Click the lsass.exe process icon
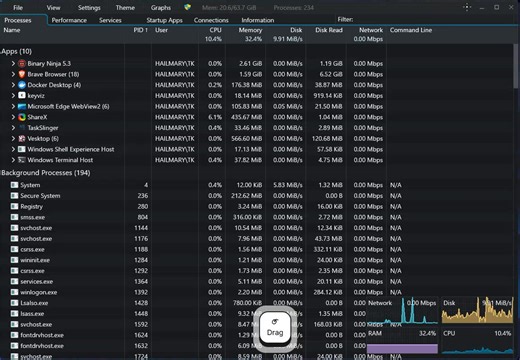The image size is (520, 360). point(14,313)
